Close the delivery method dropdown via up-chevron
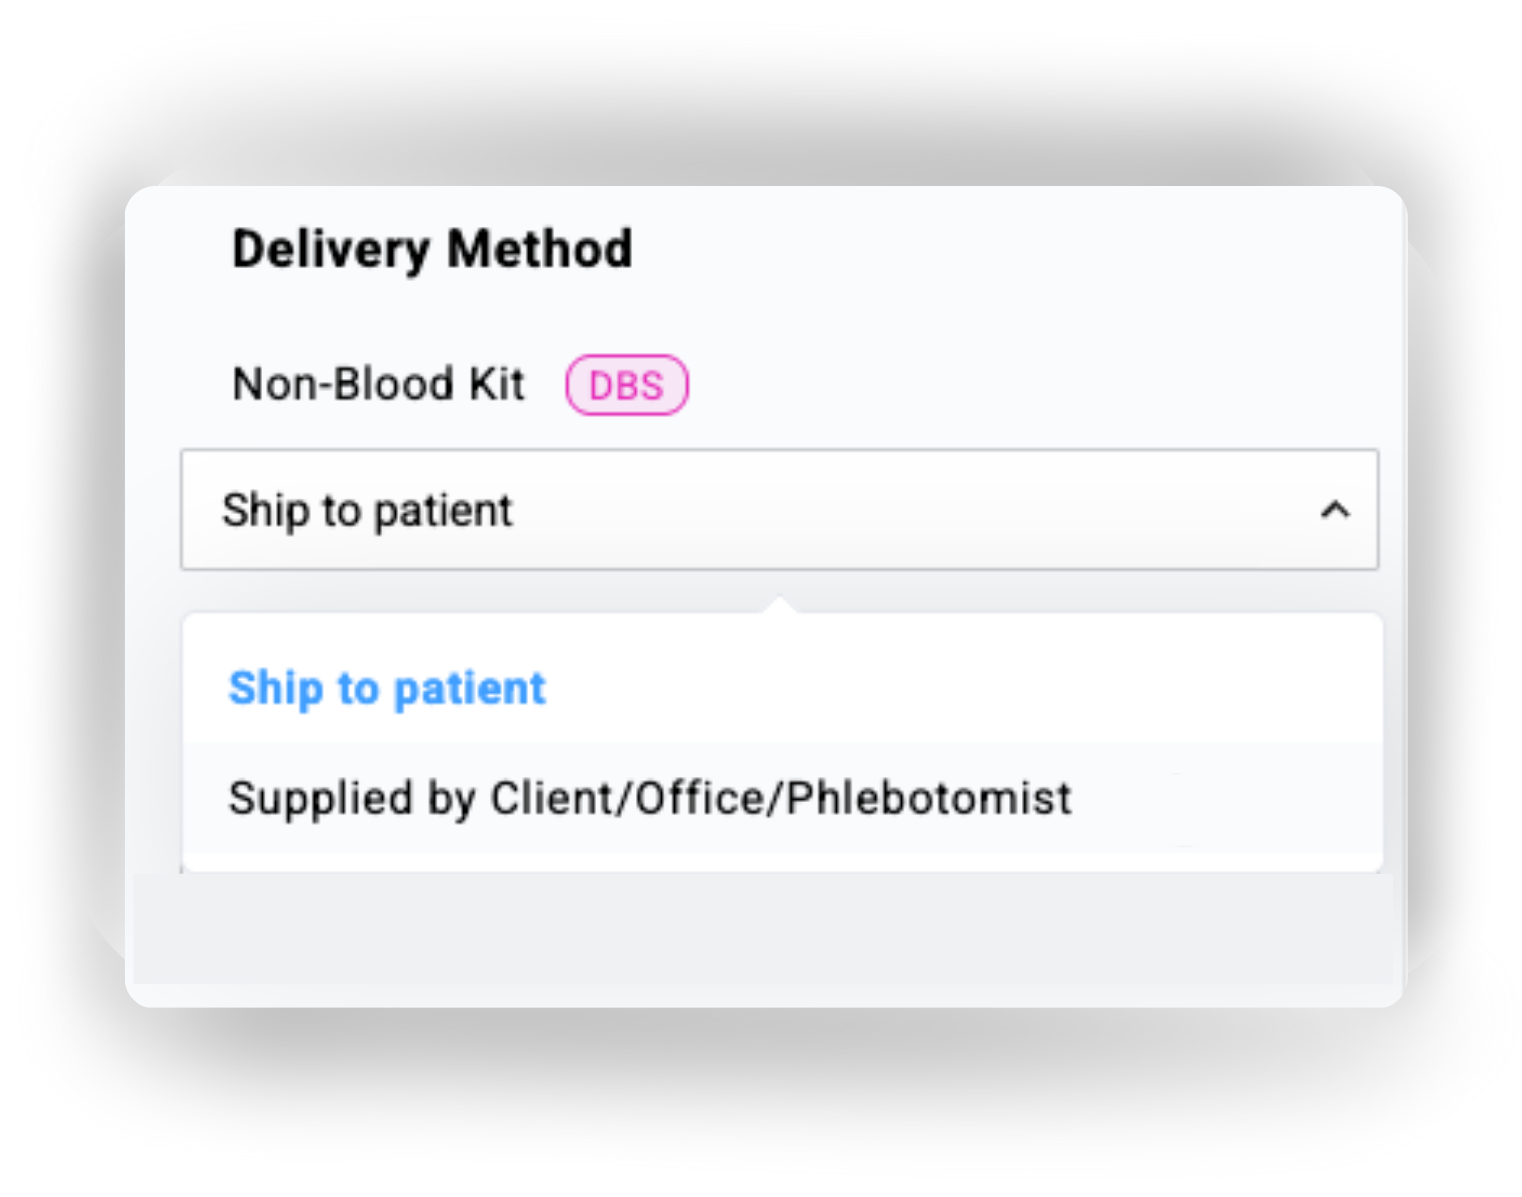This screenshot has width=1522, height=1197. (x=1335, y=510)
